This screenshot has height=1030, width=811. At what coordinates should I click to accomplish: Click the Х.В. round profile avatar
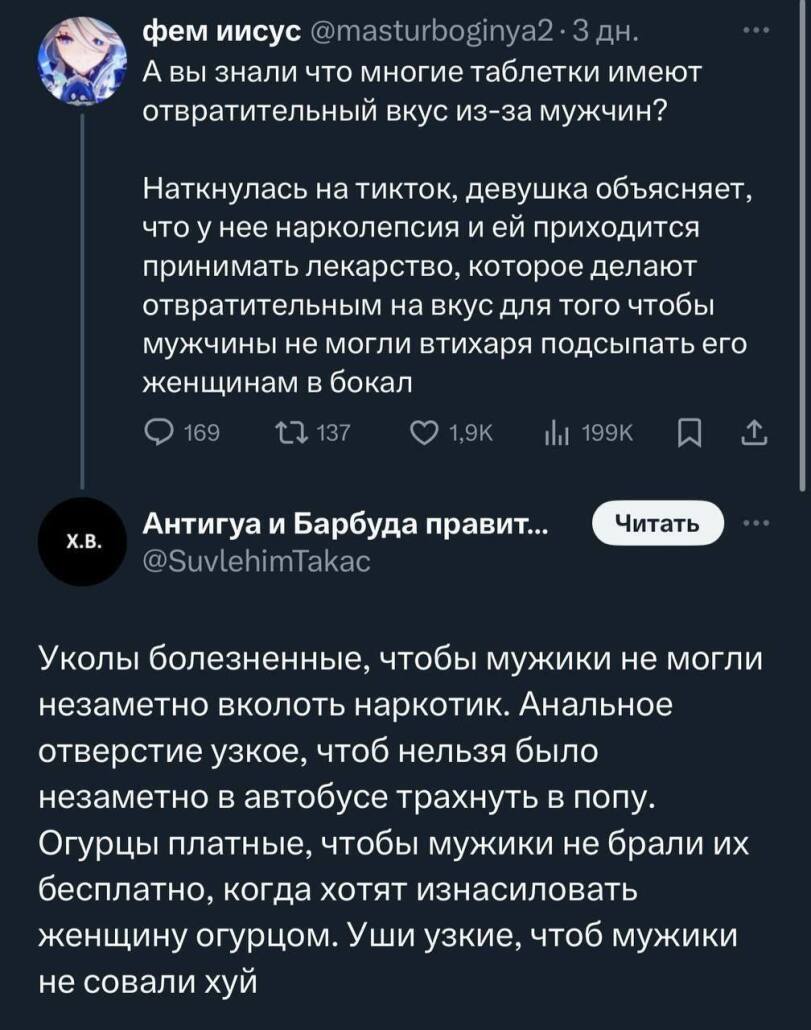coord(82,543)
